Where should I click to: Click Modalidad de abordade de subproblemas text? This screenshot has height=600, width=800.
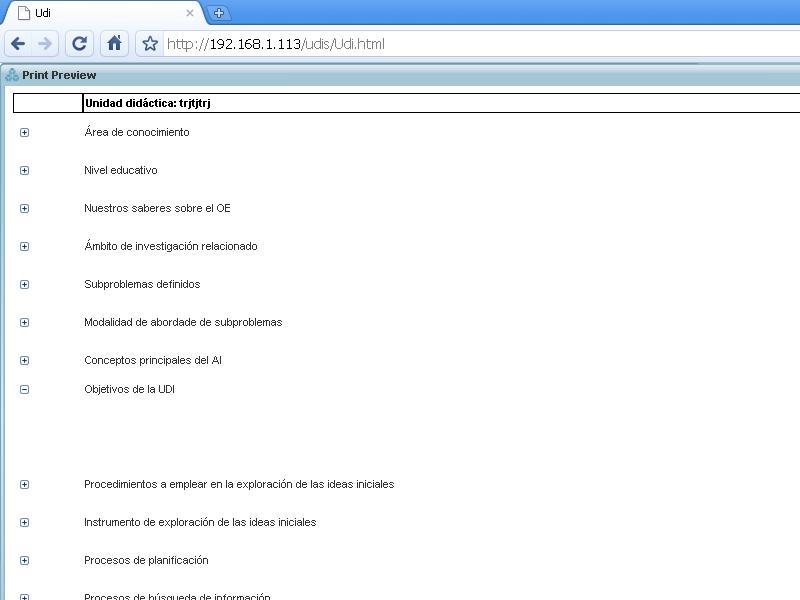click(183, 322)
